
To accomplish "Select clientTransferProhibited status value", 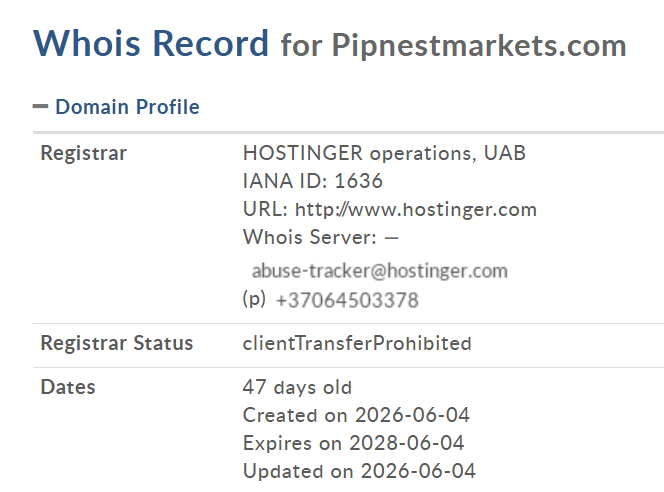I will click(357, 343).
